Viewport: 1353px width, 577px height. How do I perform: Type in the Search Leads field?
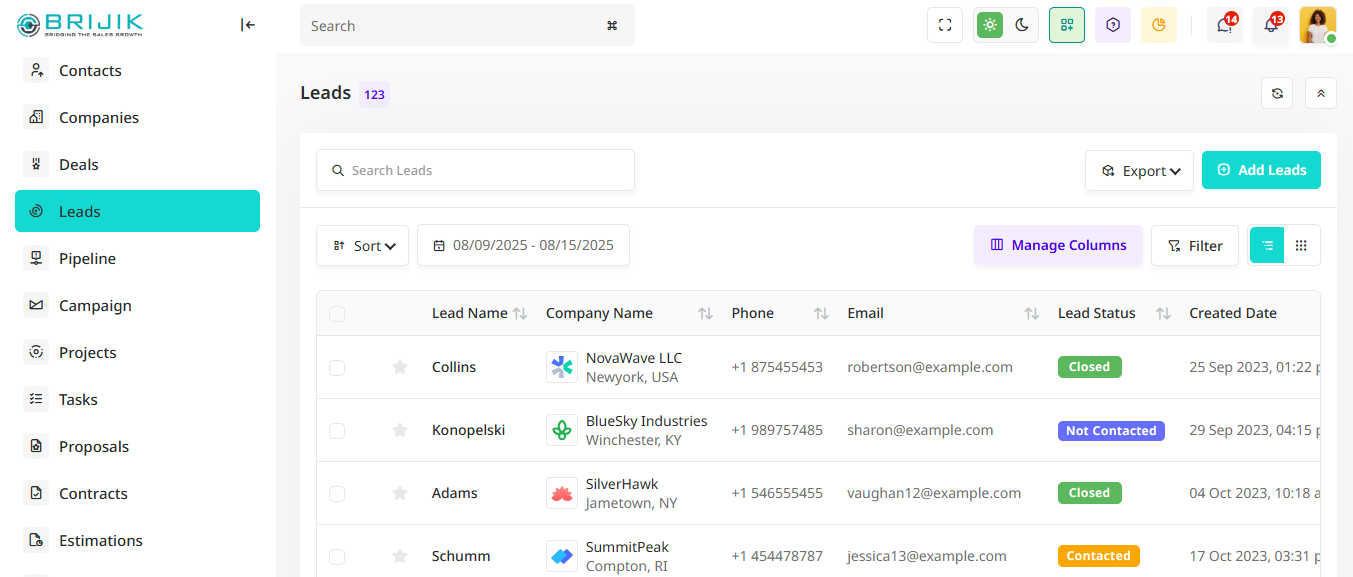tap(475, 170)
